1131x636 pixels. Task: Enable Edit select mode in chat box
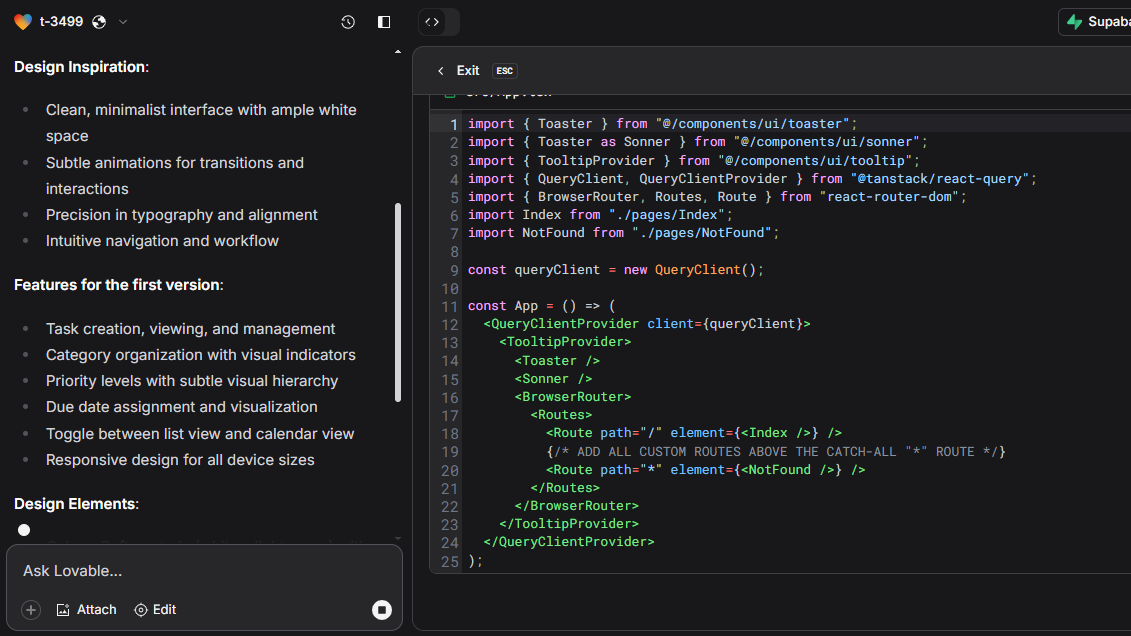click(x=155, y=610)
